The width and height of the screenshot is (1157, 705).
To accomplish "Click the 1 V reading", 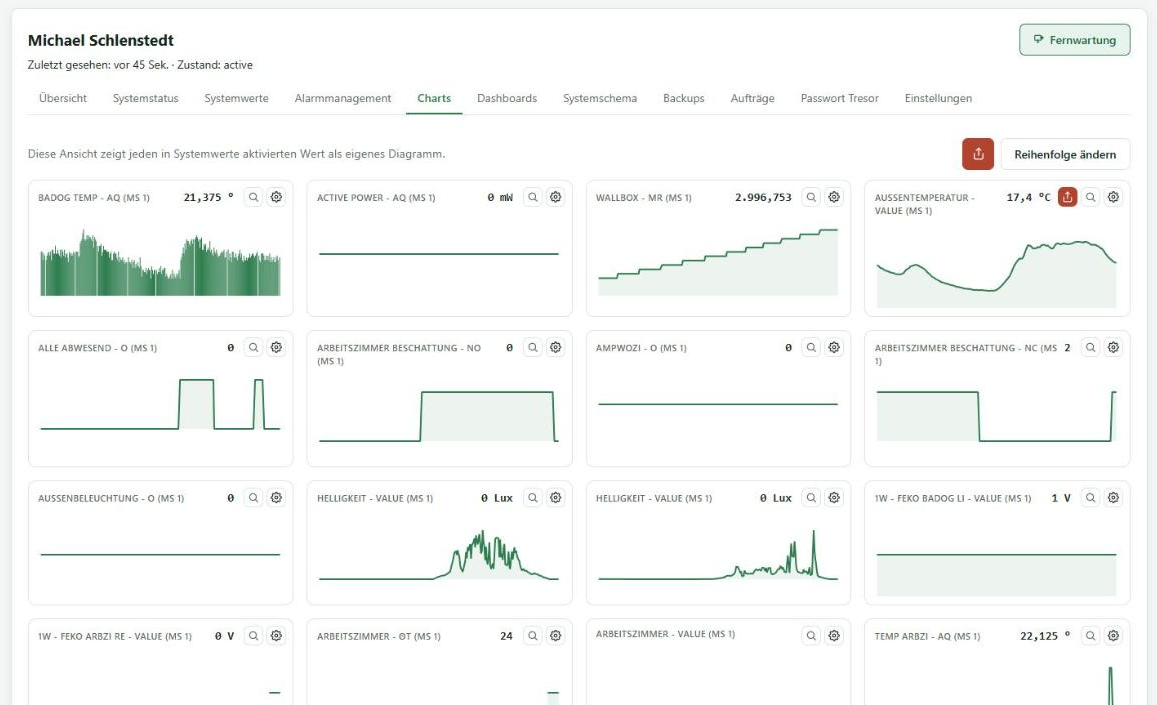I will tap(1061, 498).
